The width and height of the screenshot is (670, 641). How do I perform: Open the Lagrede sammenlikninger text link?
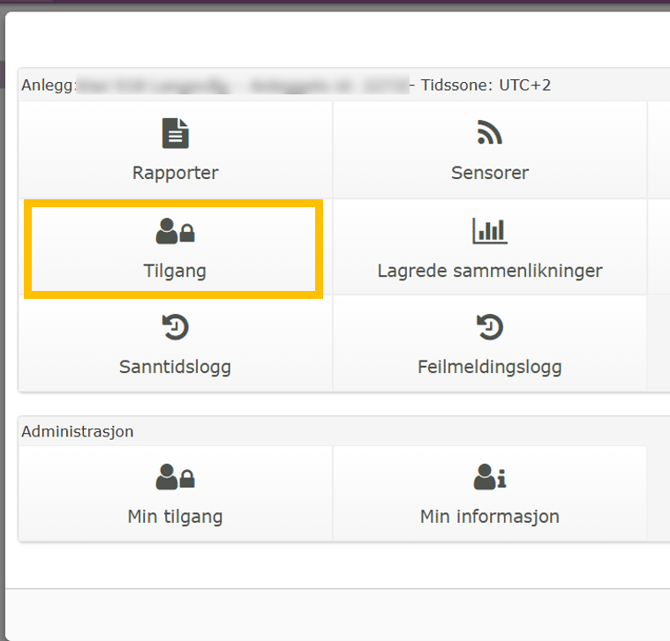(489, 271)
